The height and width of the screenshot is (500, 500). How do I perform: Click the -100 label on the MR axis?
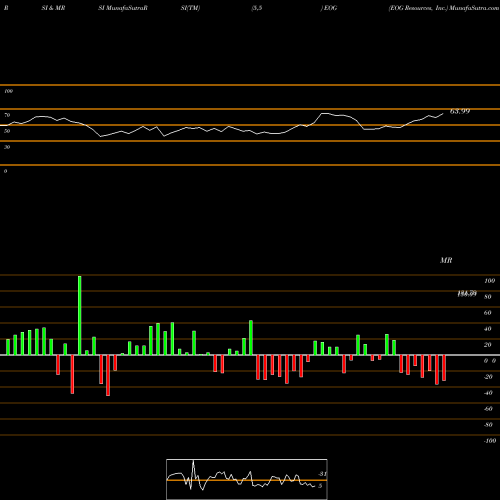coord(490,441)
